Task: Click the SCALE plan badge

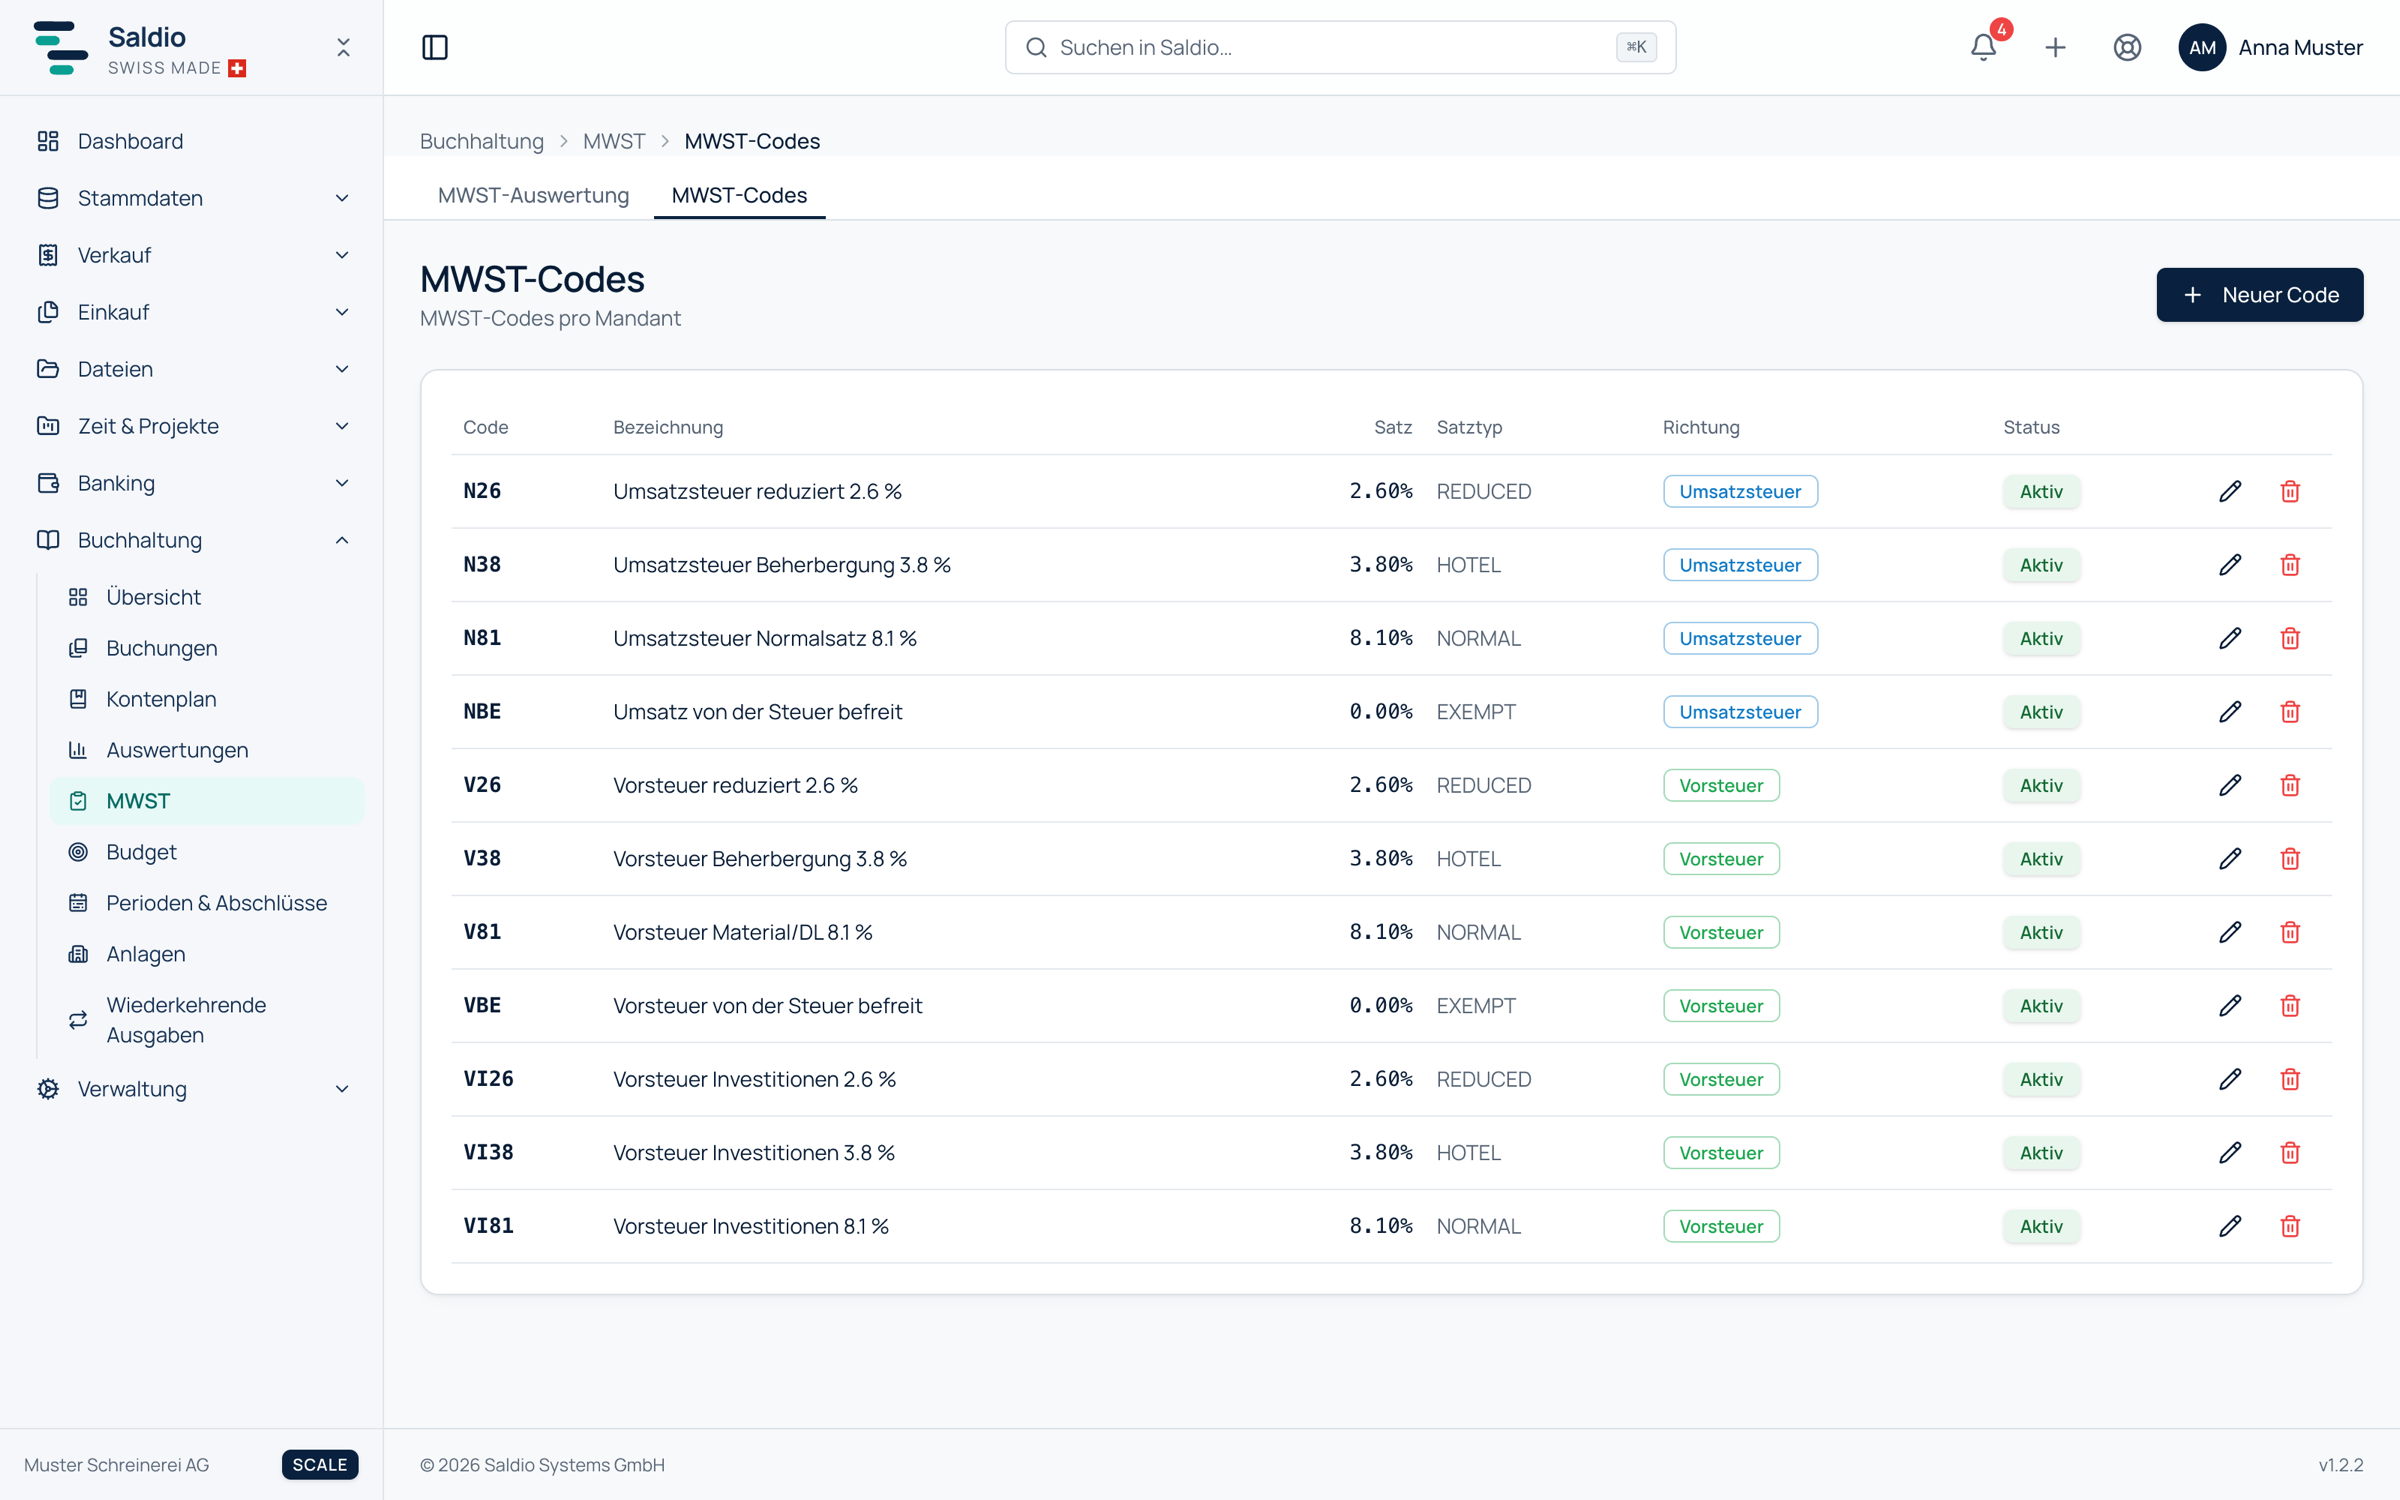Action: point(320,1464)
